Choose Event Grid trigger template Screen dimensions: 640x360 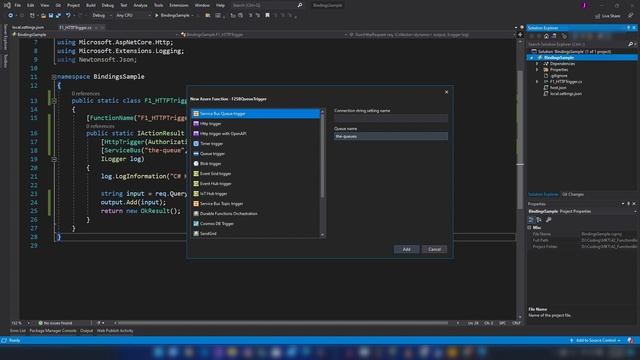(x=256, y=173)
